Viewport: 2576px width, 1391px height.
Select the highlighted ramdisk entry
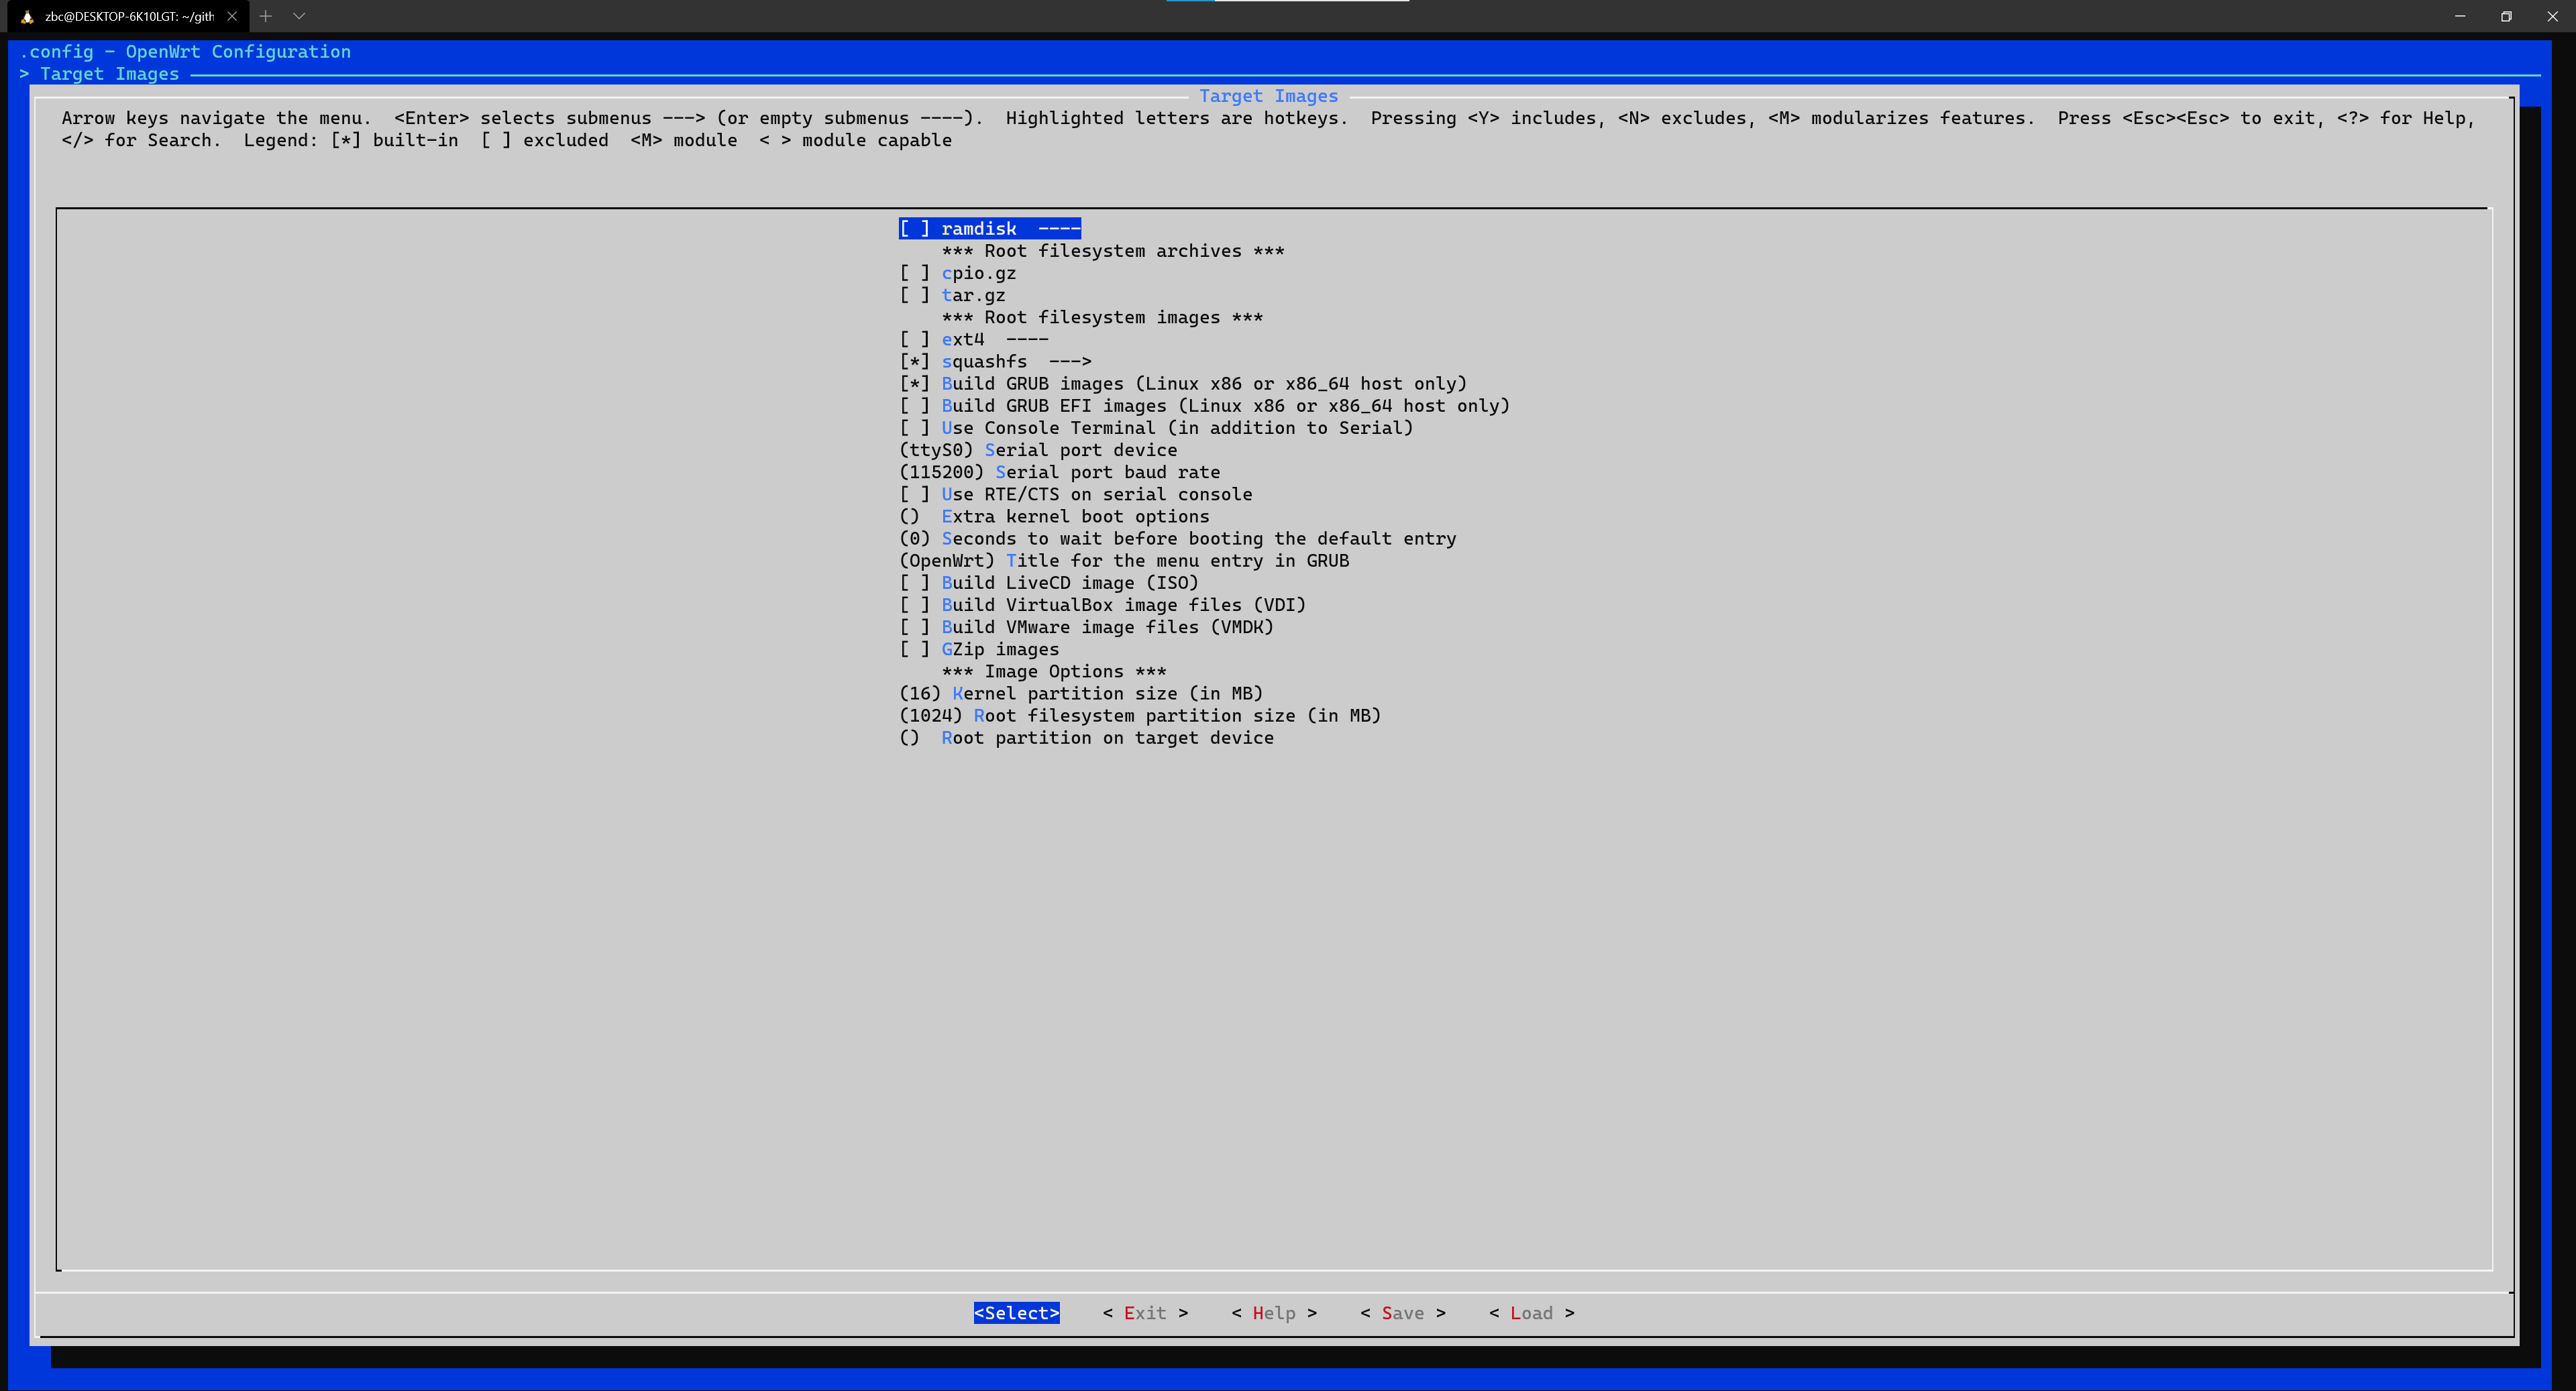click(988, 229)
